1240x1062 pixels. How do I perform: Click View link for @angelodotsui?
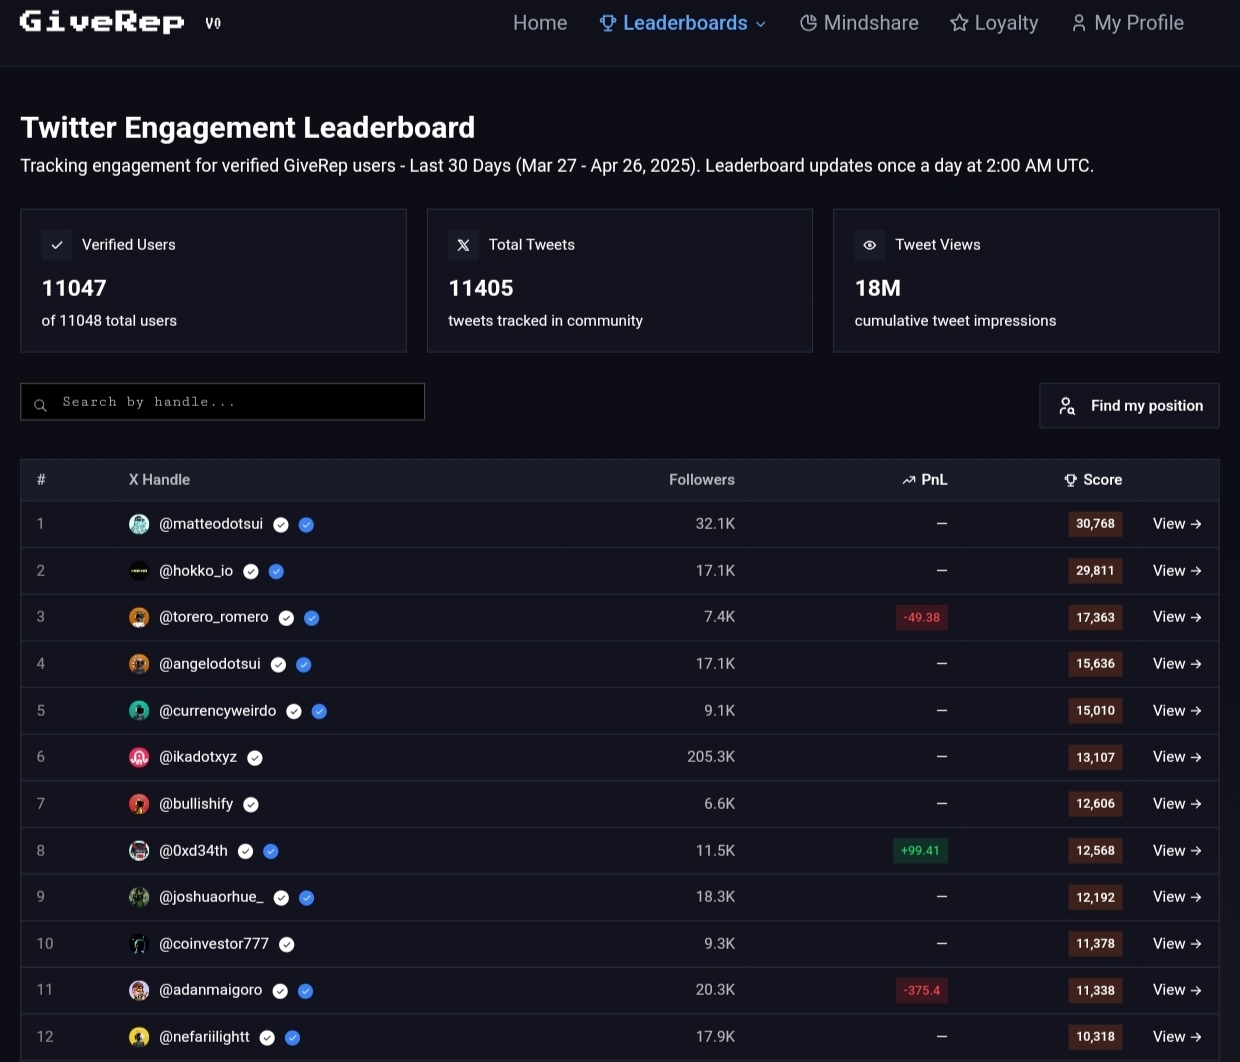(1177, 664)
